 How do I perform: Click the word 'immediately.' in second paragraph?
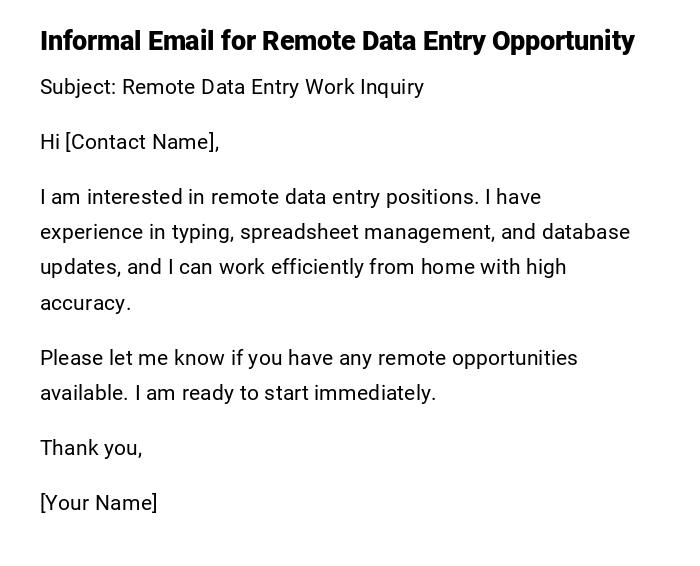tap(375, 393)
